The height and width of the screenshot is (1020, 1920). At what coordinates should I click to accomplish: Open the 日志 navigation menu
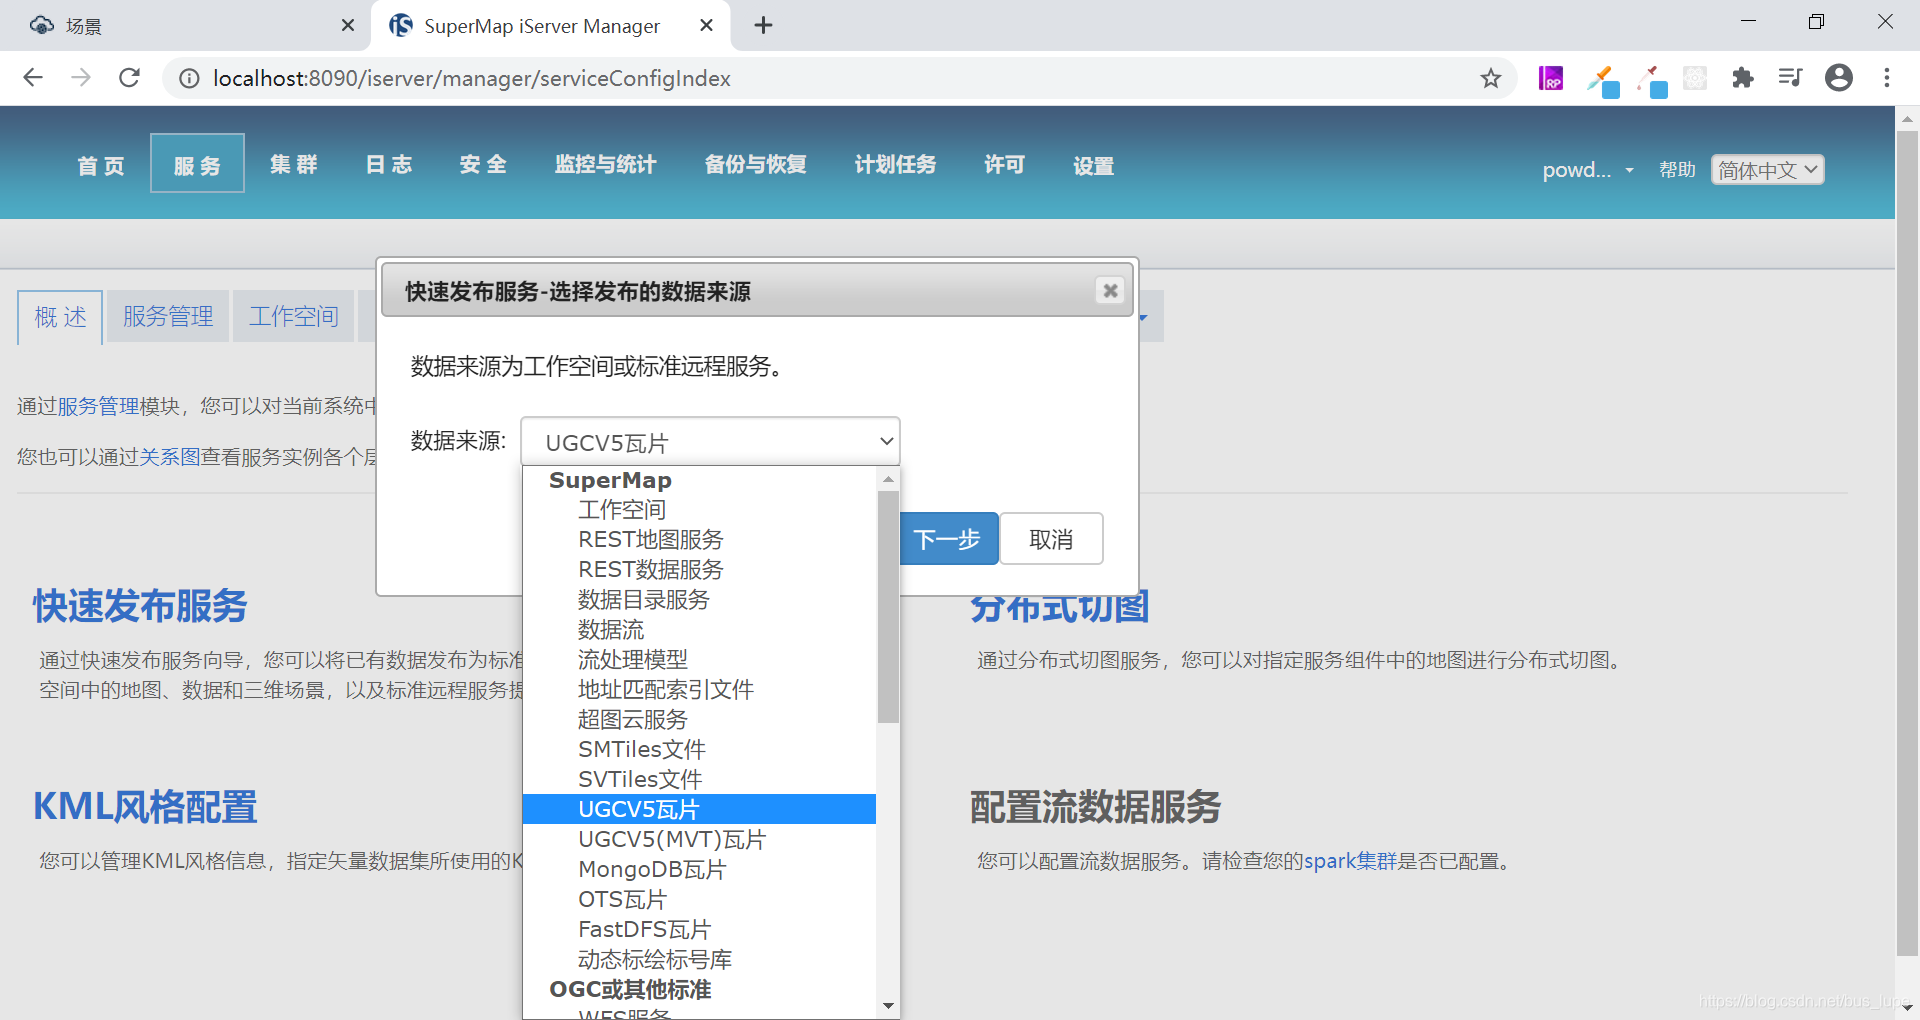[x=388, y=164]
